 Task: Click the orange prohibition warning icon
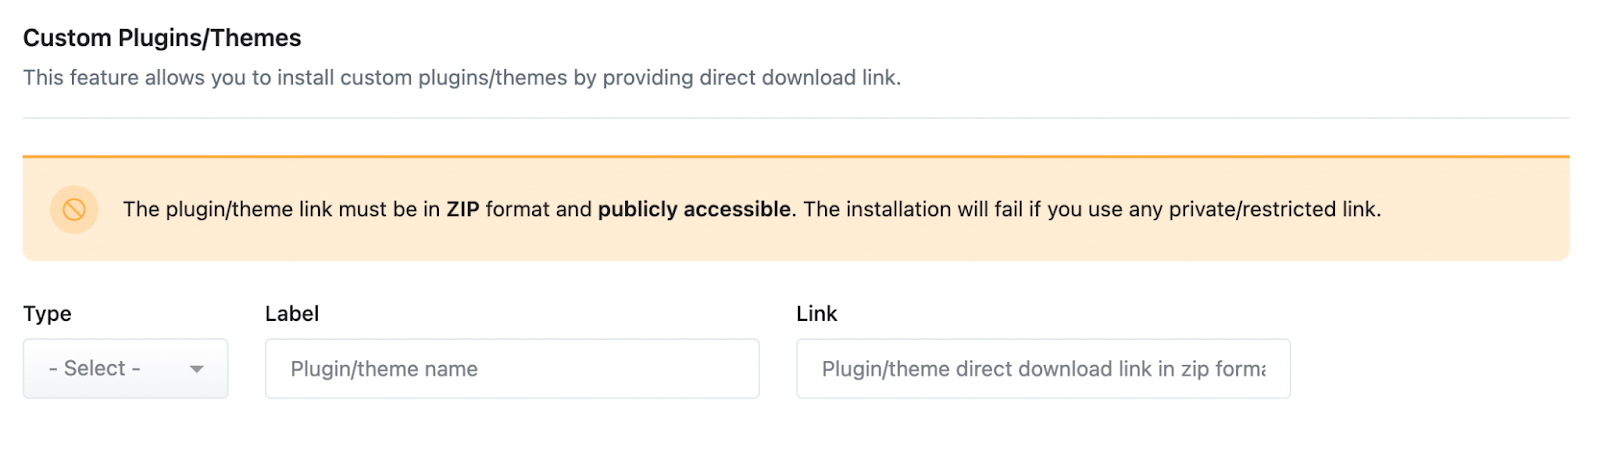click(74, 209)
